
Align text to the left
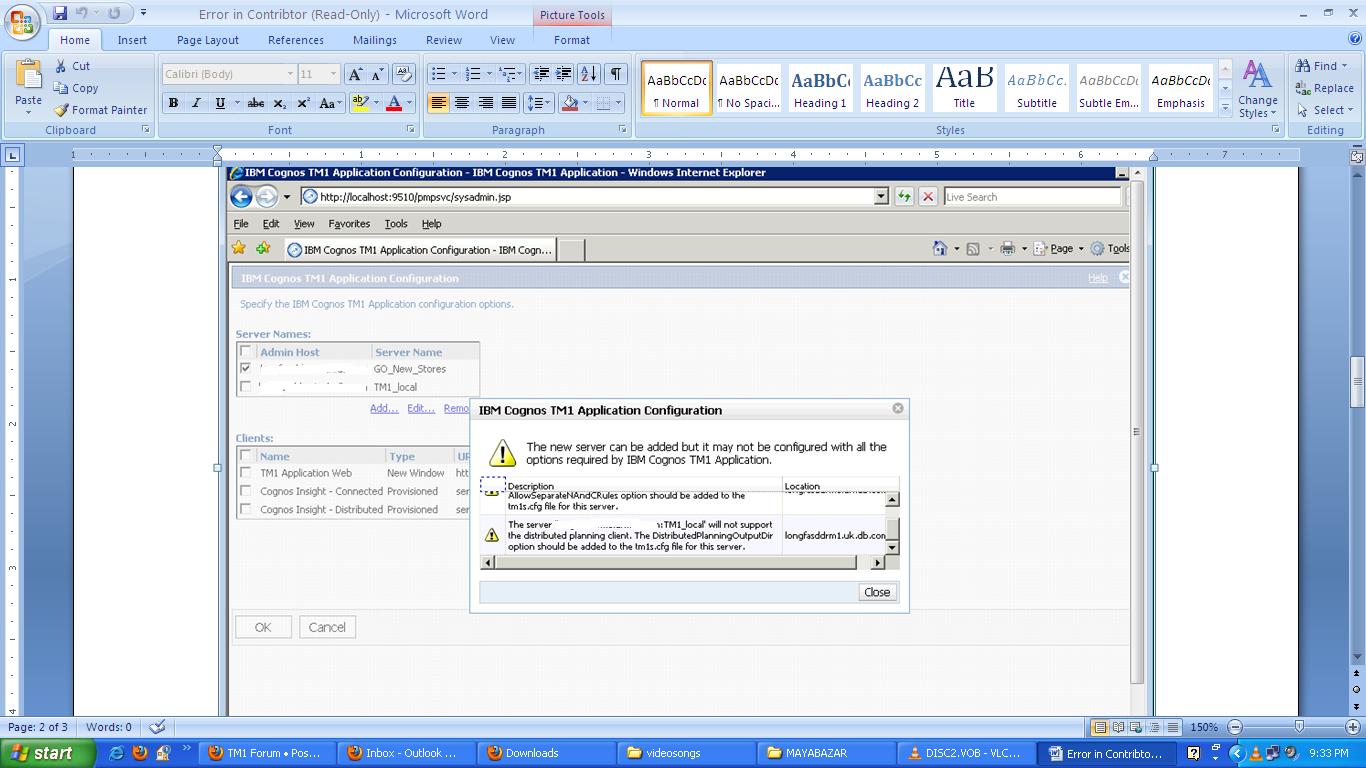point(438,103)
